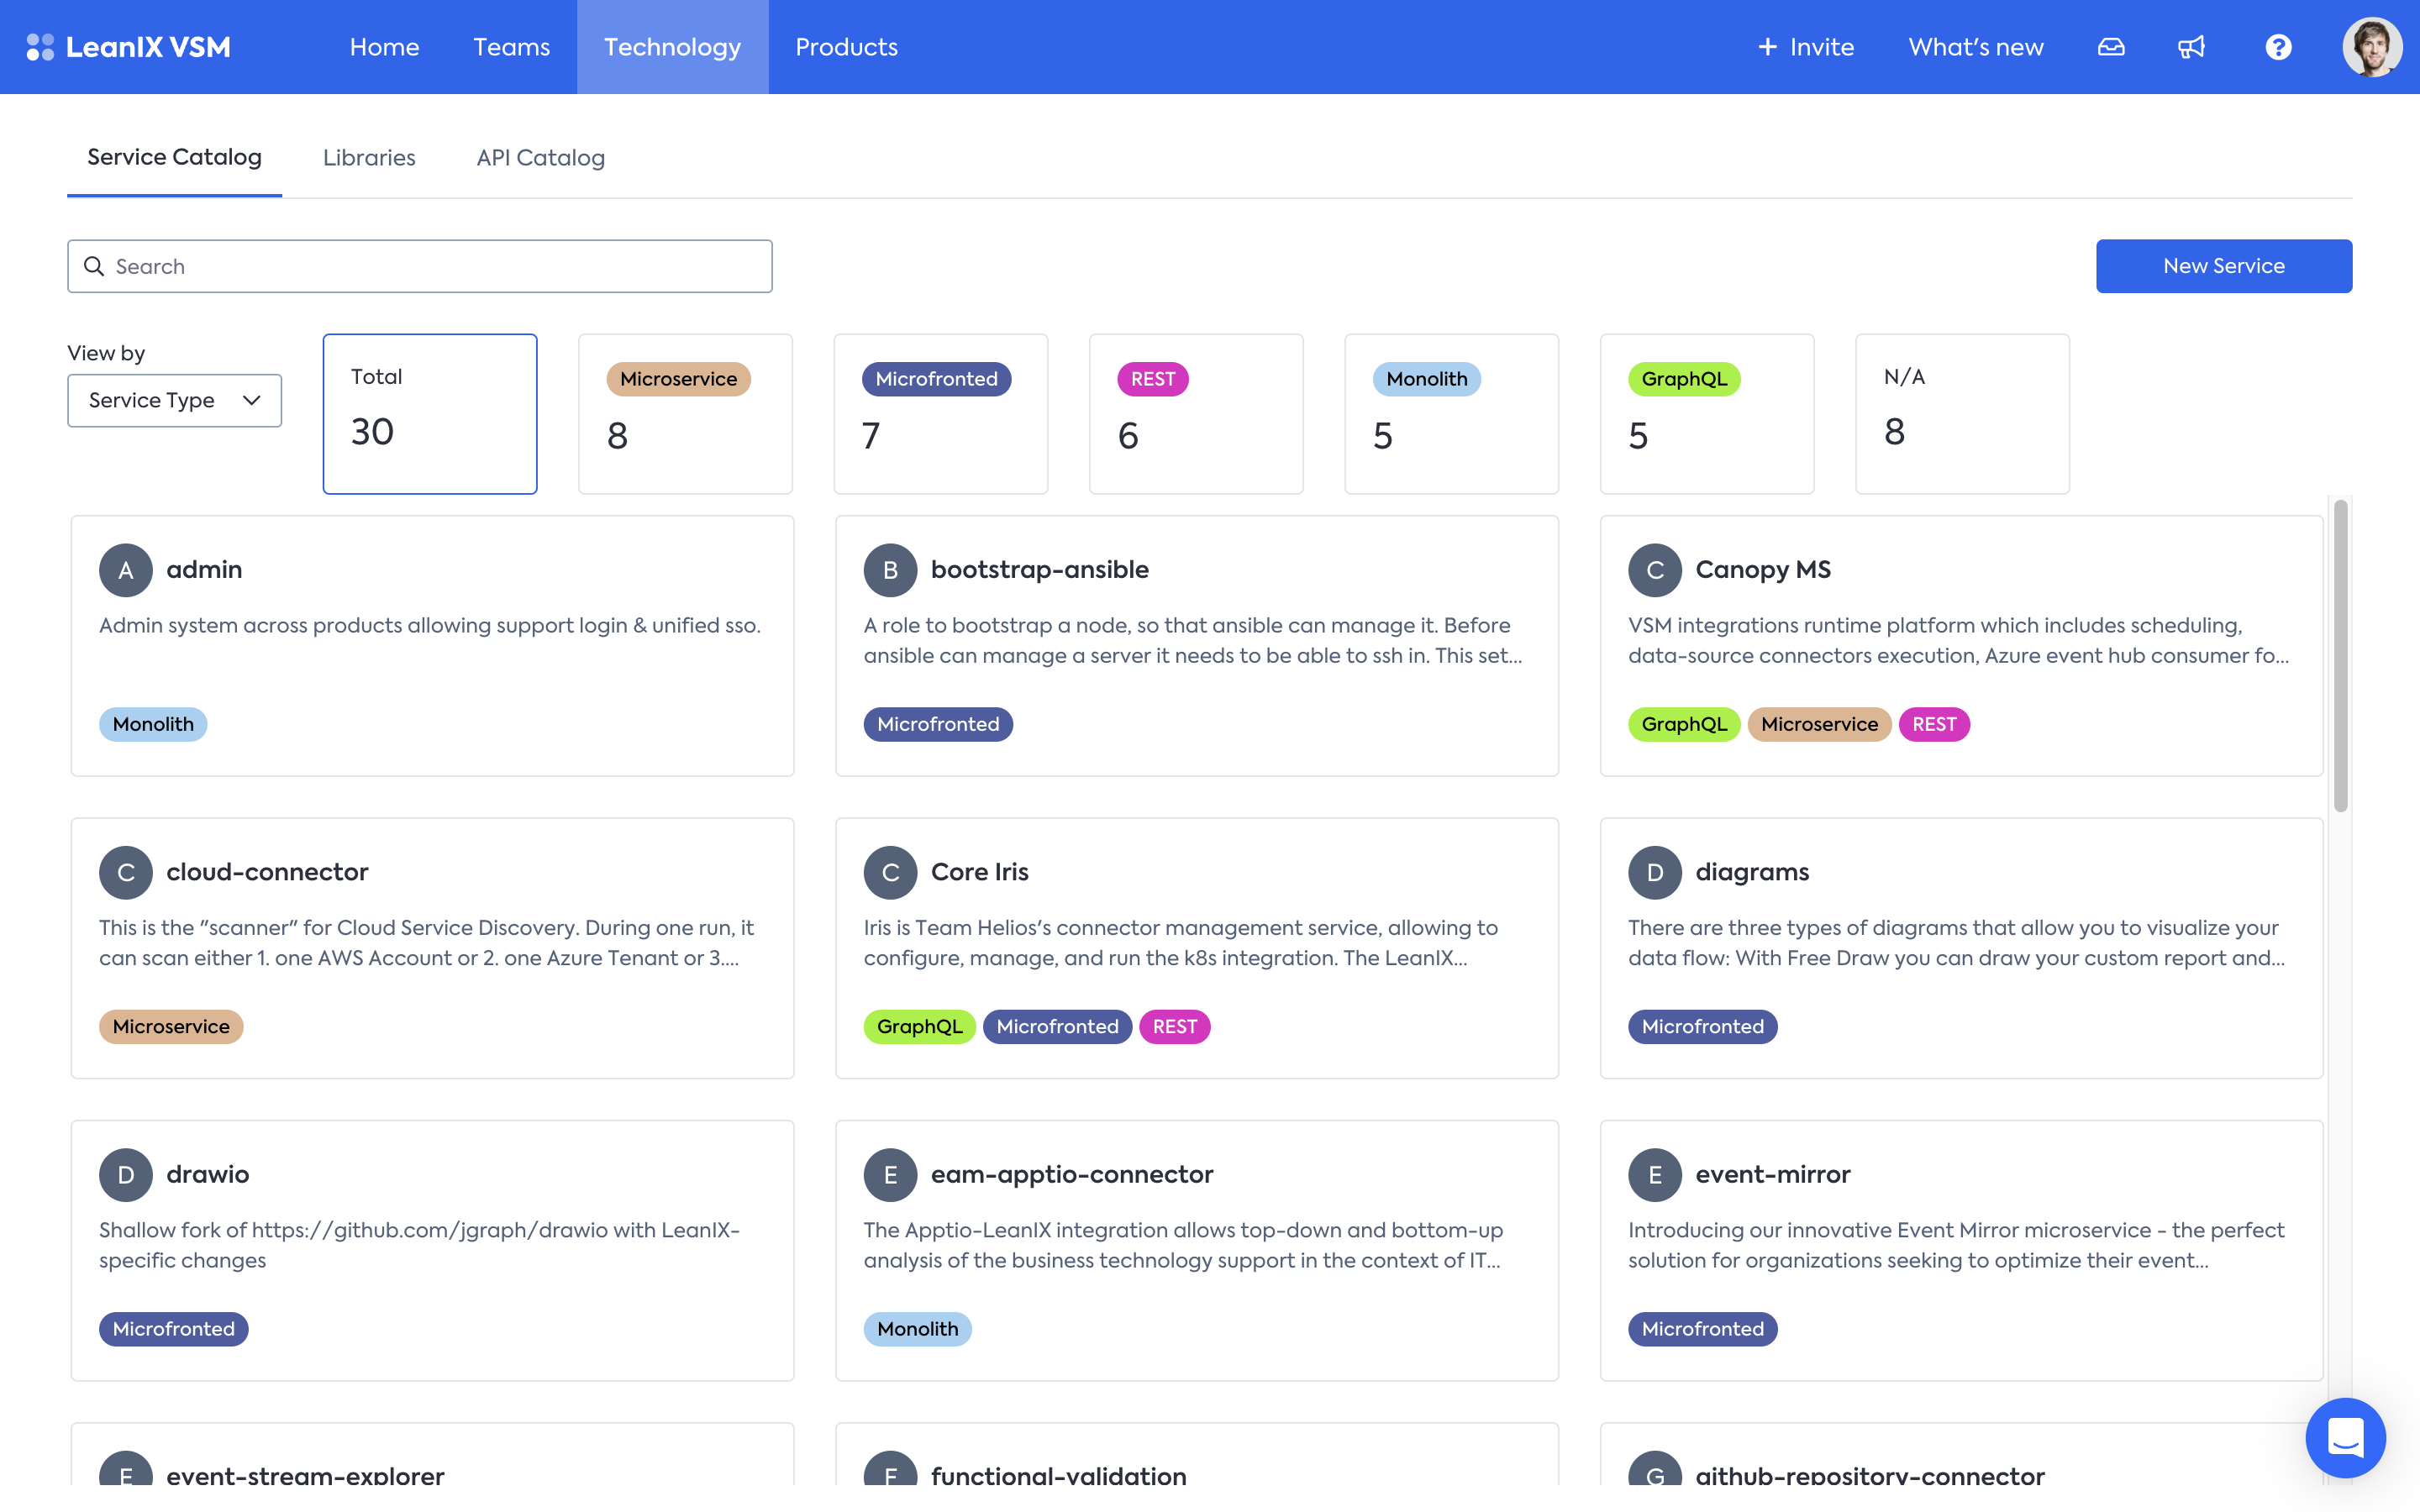Open the Core Iris service title
The height and width of the screenshot is (1512, 2420).
coord(980,872)
